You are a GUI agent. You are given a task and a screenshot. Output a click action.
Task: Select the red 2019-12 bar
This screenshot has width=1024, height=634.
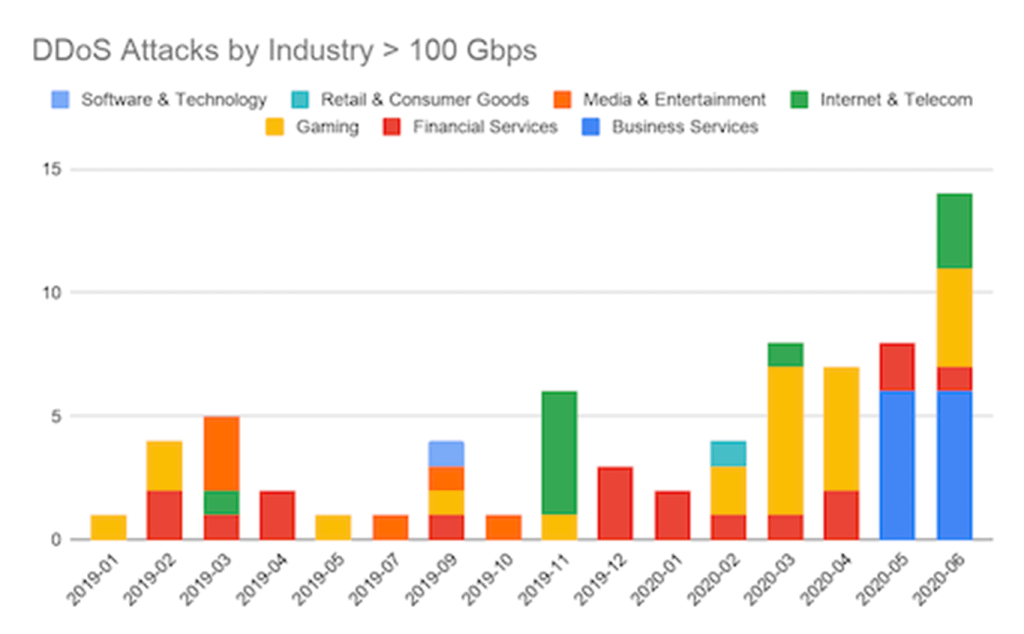tap(616, 502)
